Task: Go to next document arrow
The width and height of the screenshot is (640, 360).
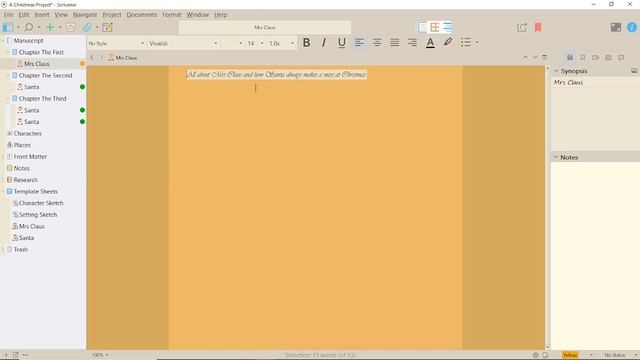Action: pos(535,58)
